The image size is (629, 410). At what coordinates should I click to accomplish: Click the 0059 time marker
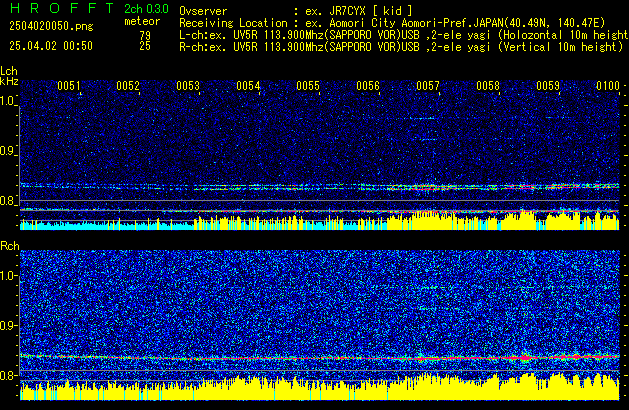[x=548, y=86]
